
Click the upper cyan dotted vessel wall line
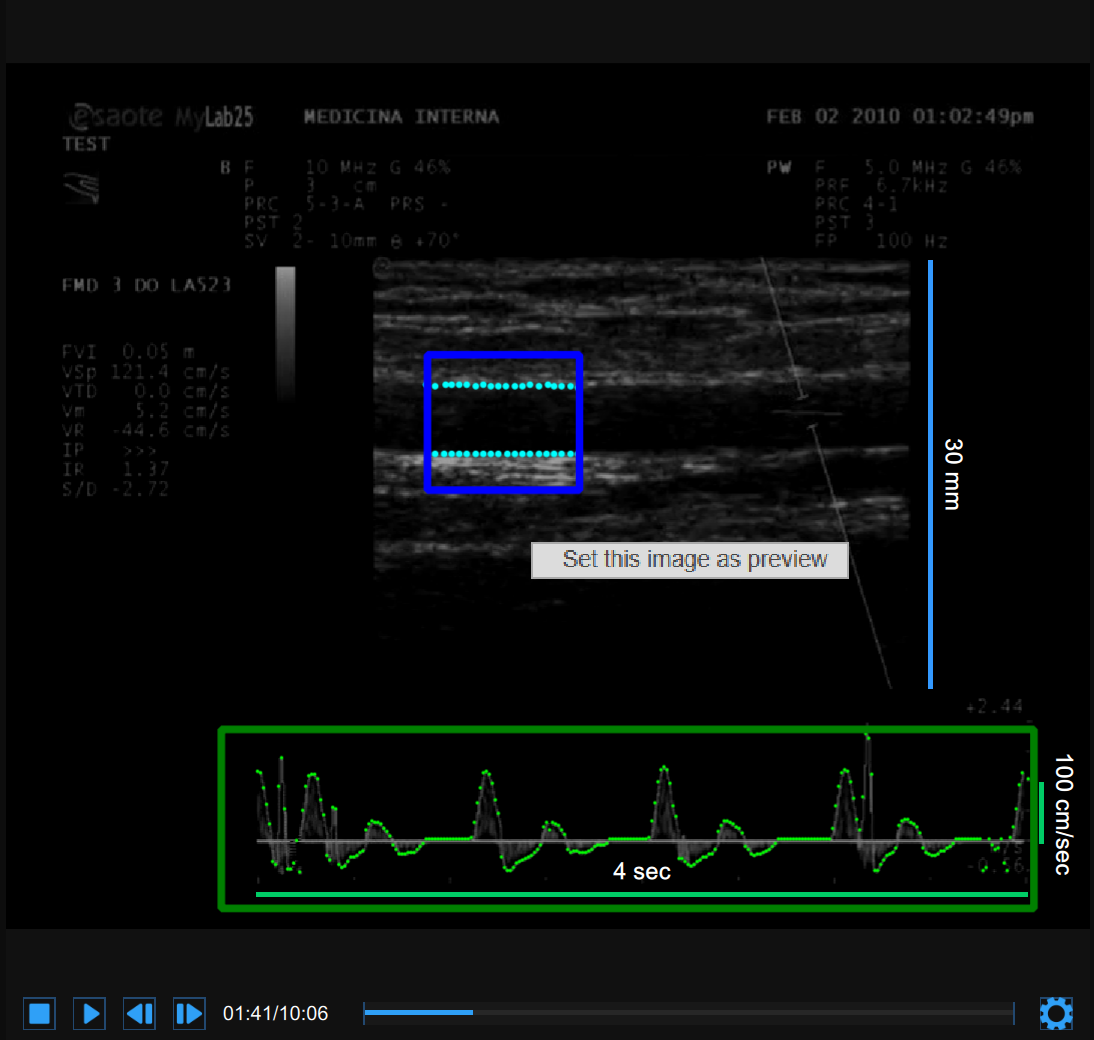503,385
